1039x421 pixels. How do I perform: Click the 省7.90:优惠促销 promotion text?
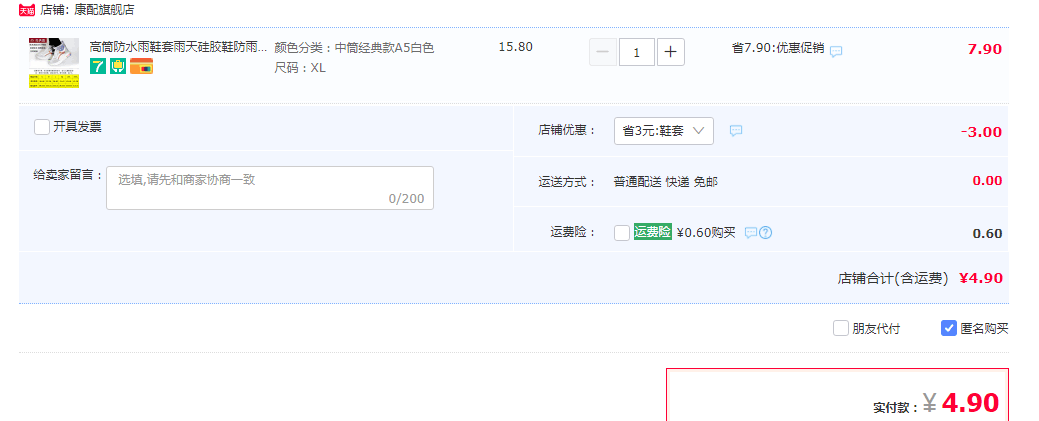[x=778, y=48]
